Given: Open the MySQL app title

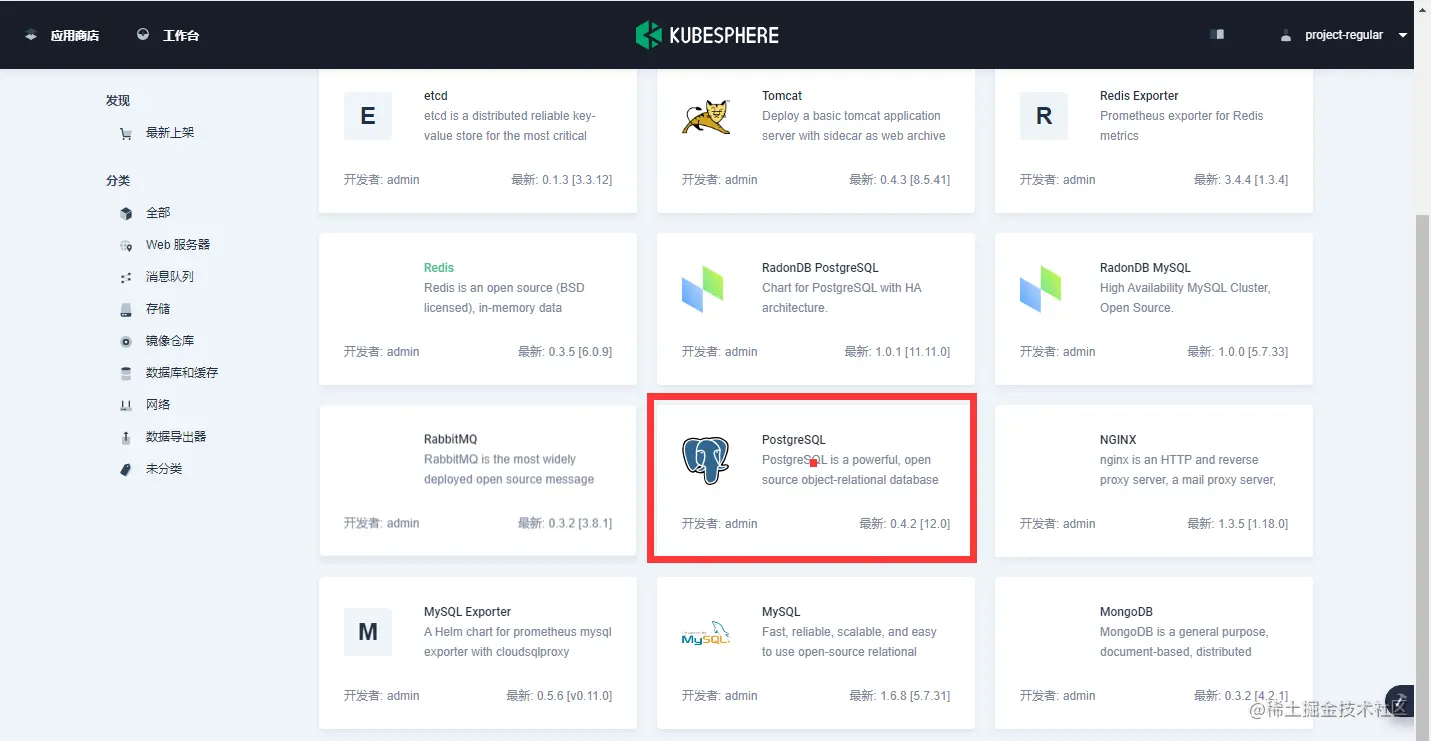Looking at the screenshot, I should 781,612.
